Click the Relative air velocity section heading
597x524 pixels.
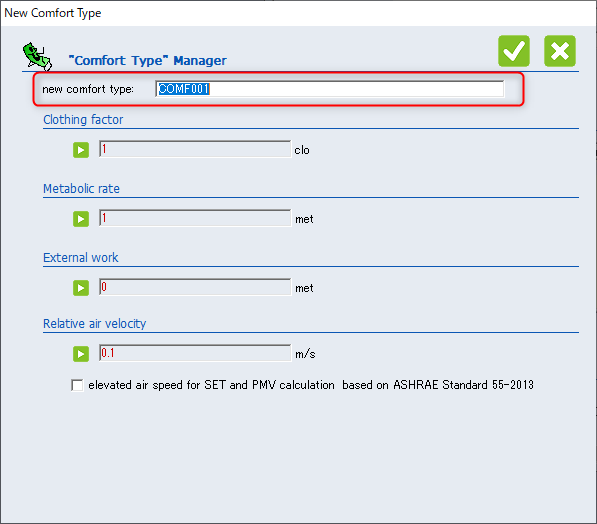click(94, 323)
